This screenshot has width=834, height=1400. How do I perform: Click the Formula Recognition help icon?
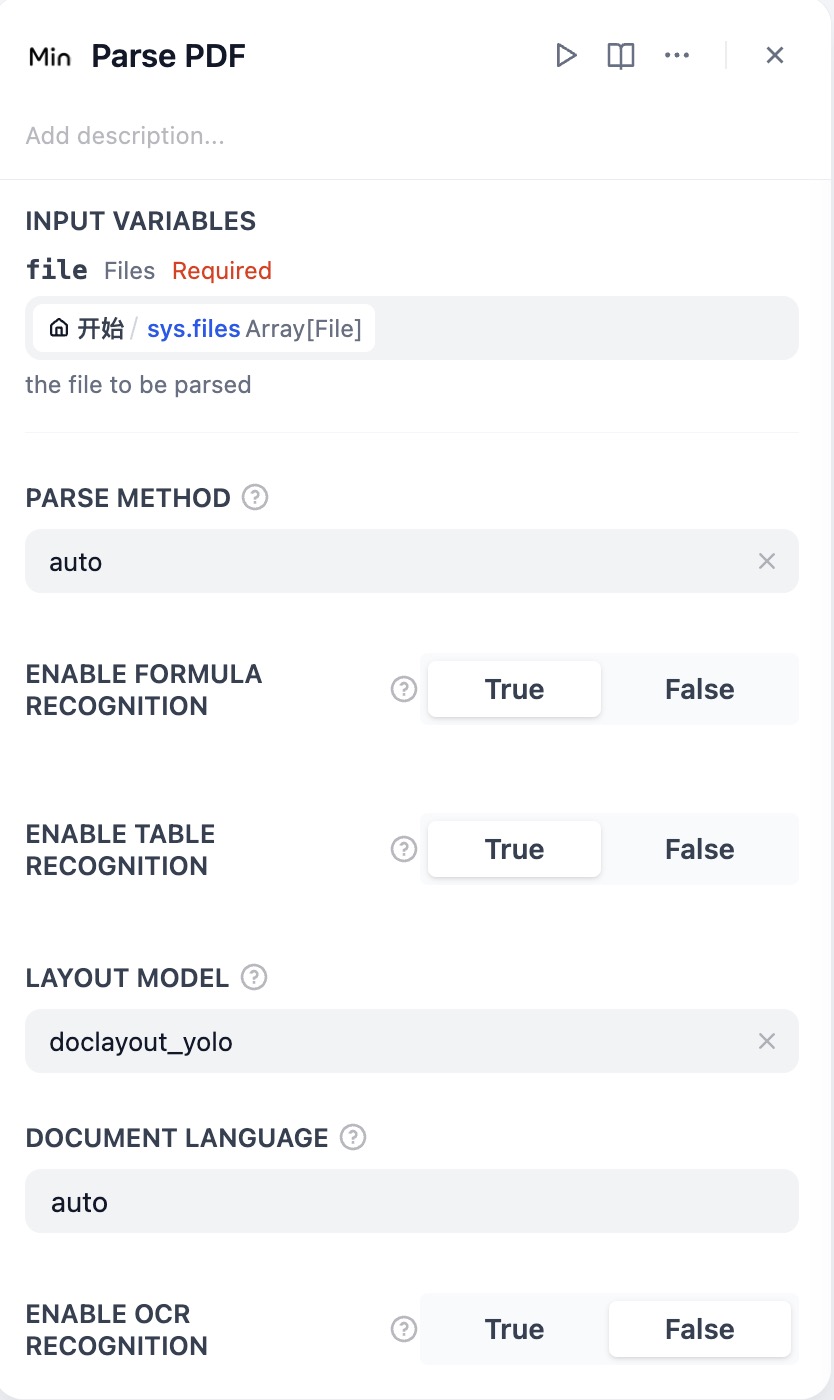[x=403, y=689]
